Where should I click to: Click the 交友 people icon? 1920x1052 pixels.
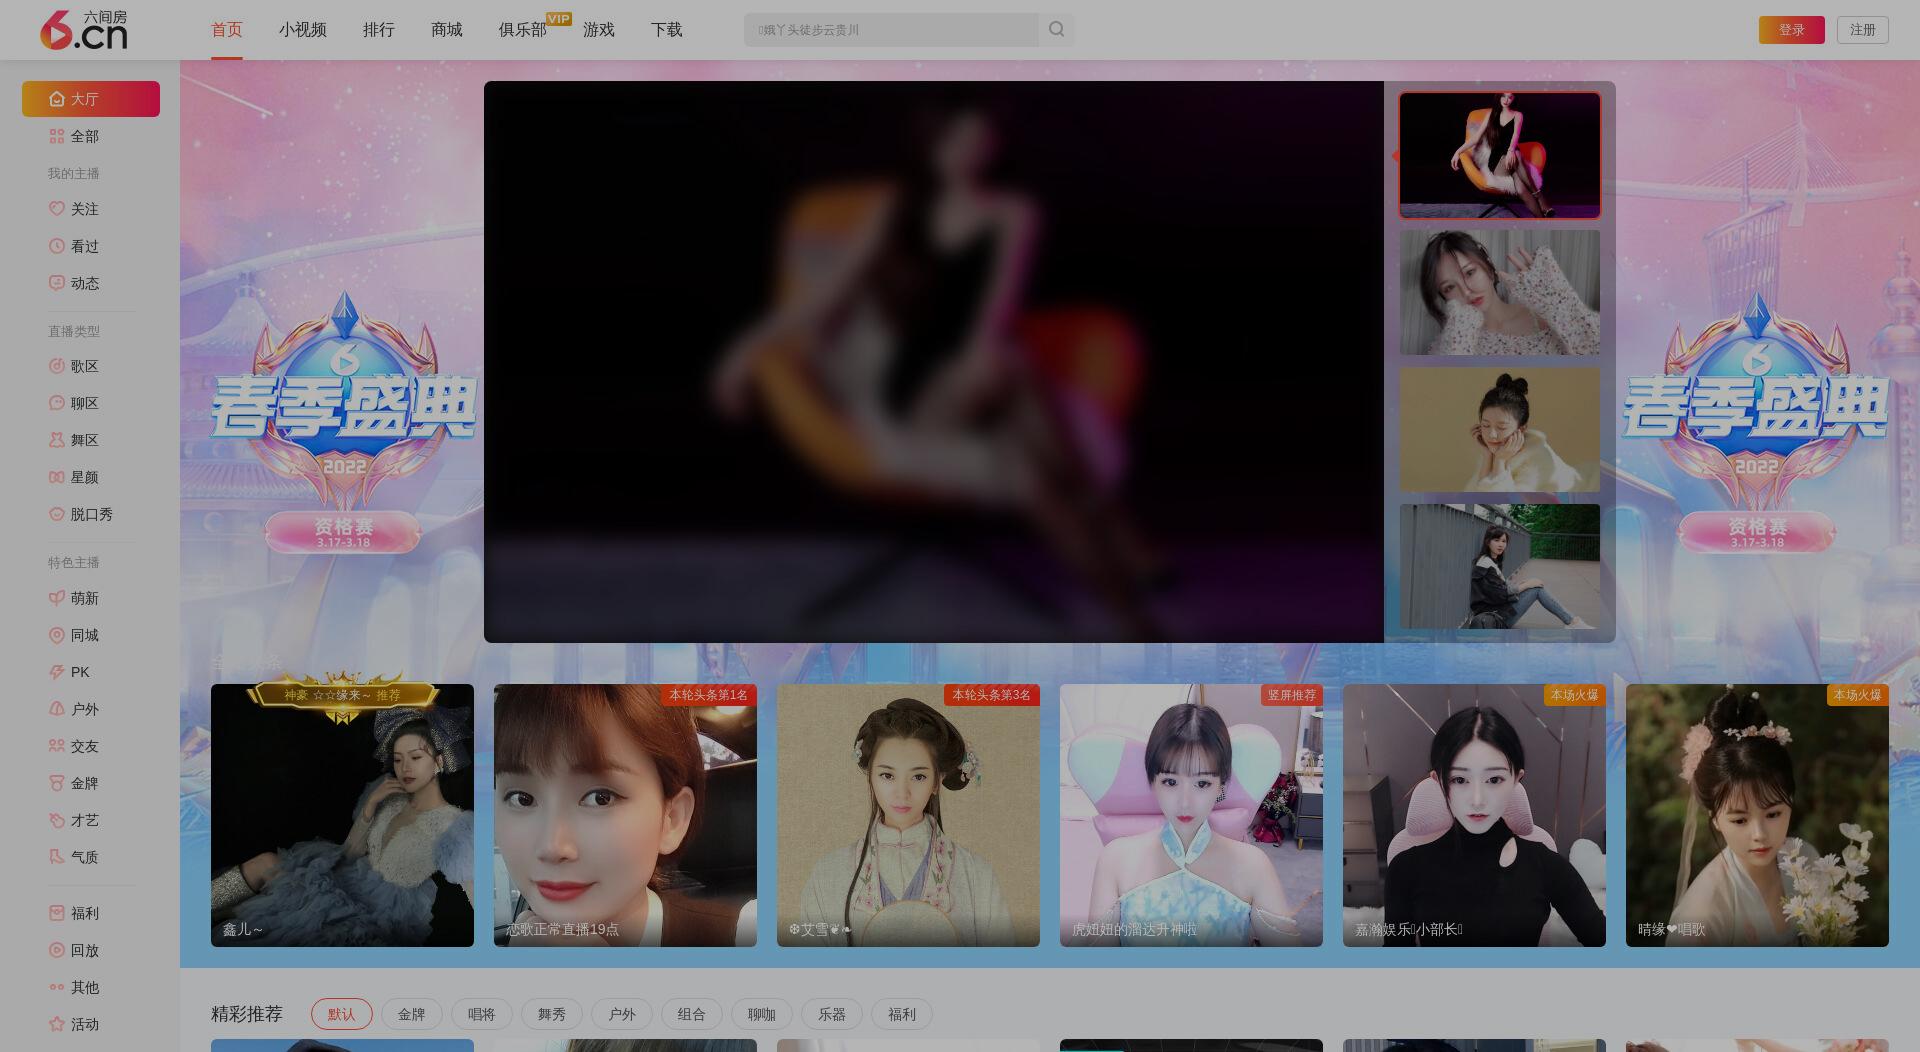(x=57, y=746)
